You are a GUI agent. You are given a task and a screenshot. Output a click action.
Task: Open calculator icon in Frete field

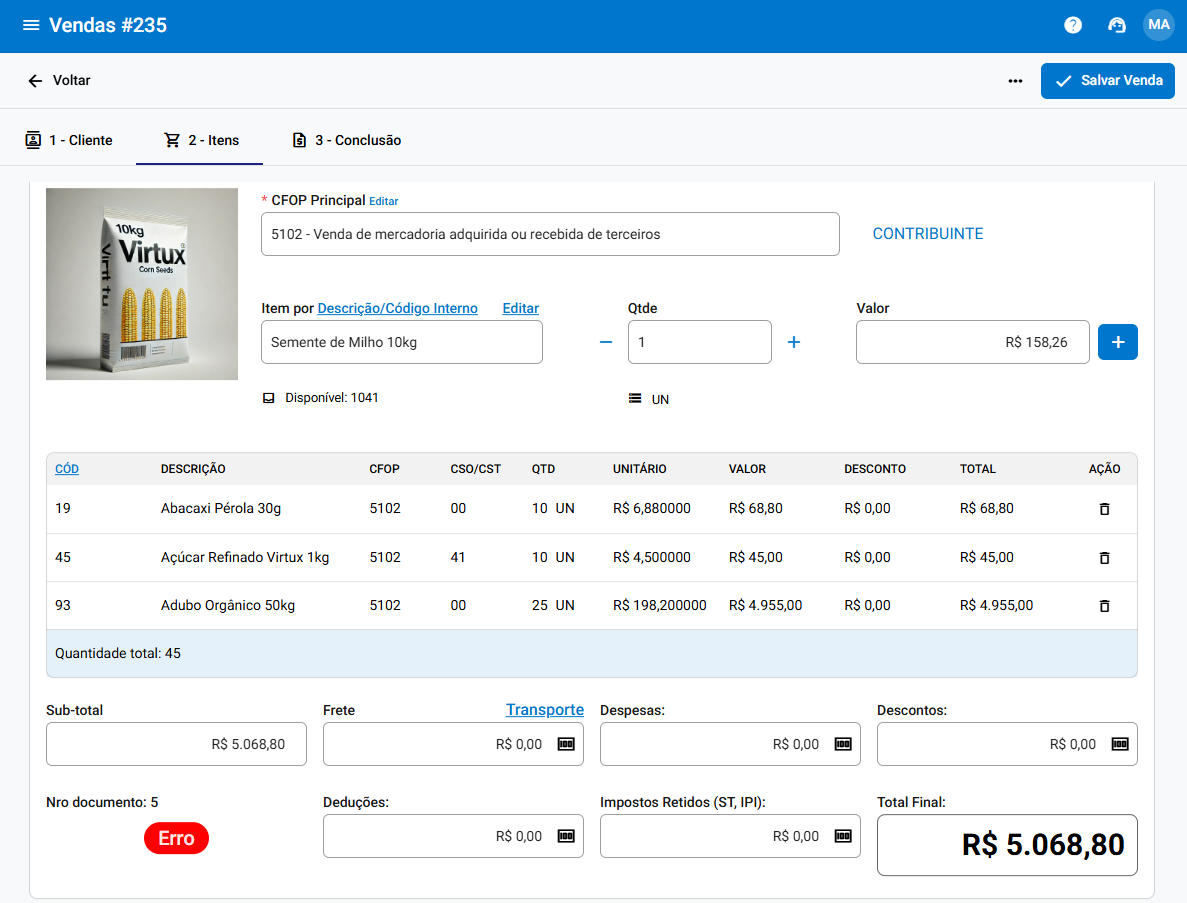566,744
